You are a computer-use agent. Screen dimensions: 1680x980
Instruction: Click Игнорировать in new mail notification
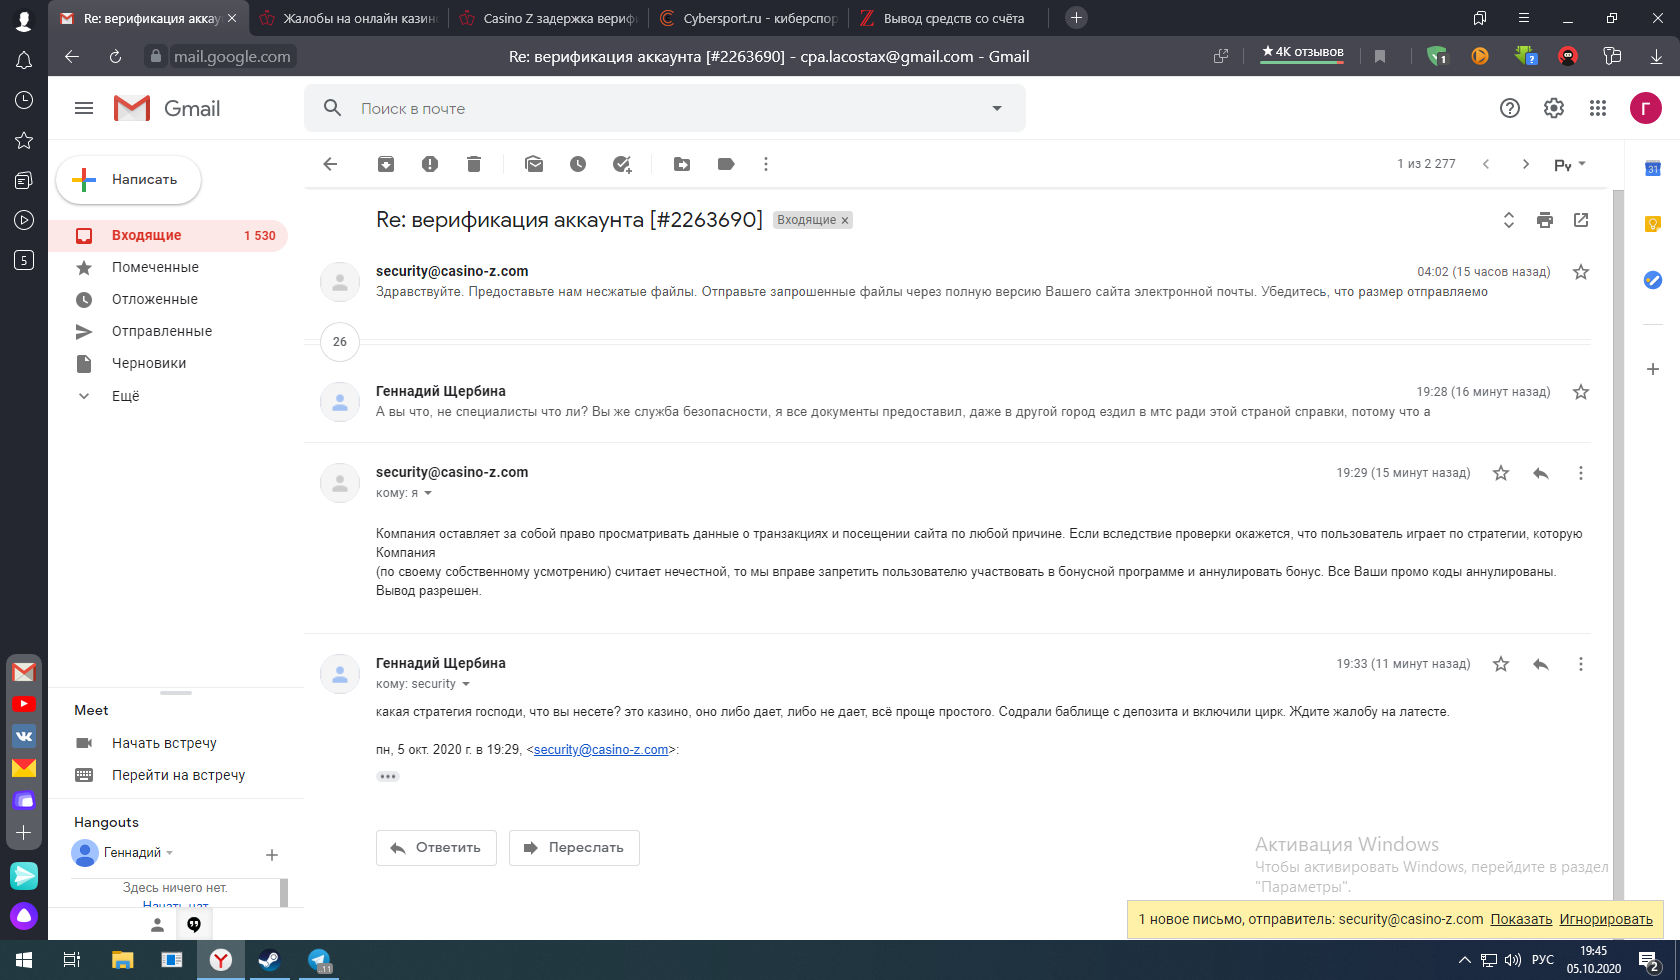coord(1606,920)
